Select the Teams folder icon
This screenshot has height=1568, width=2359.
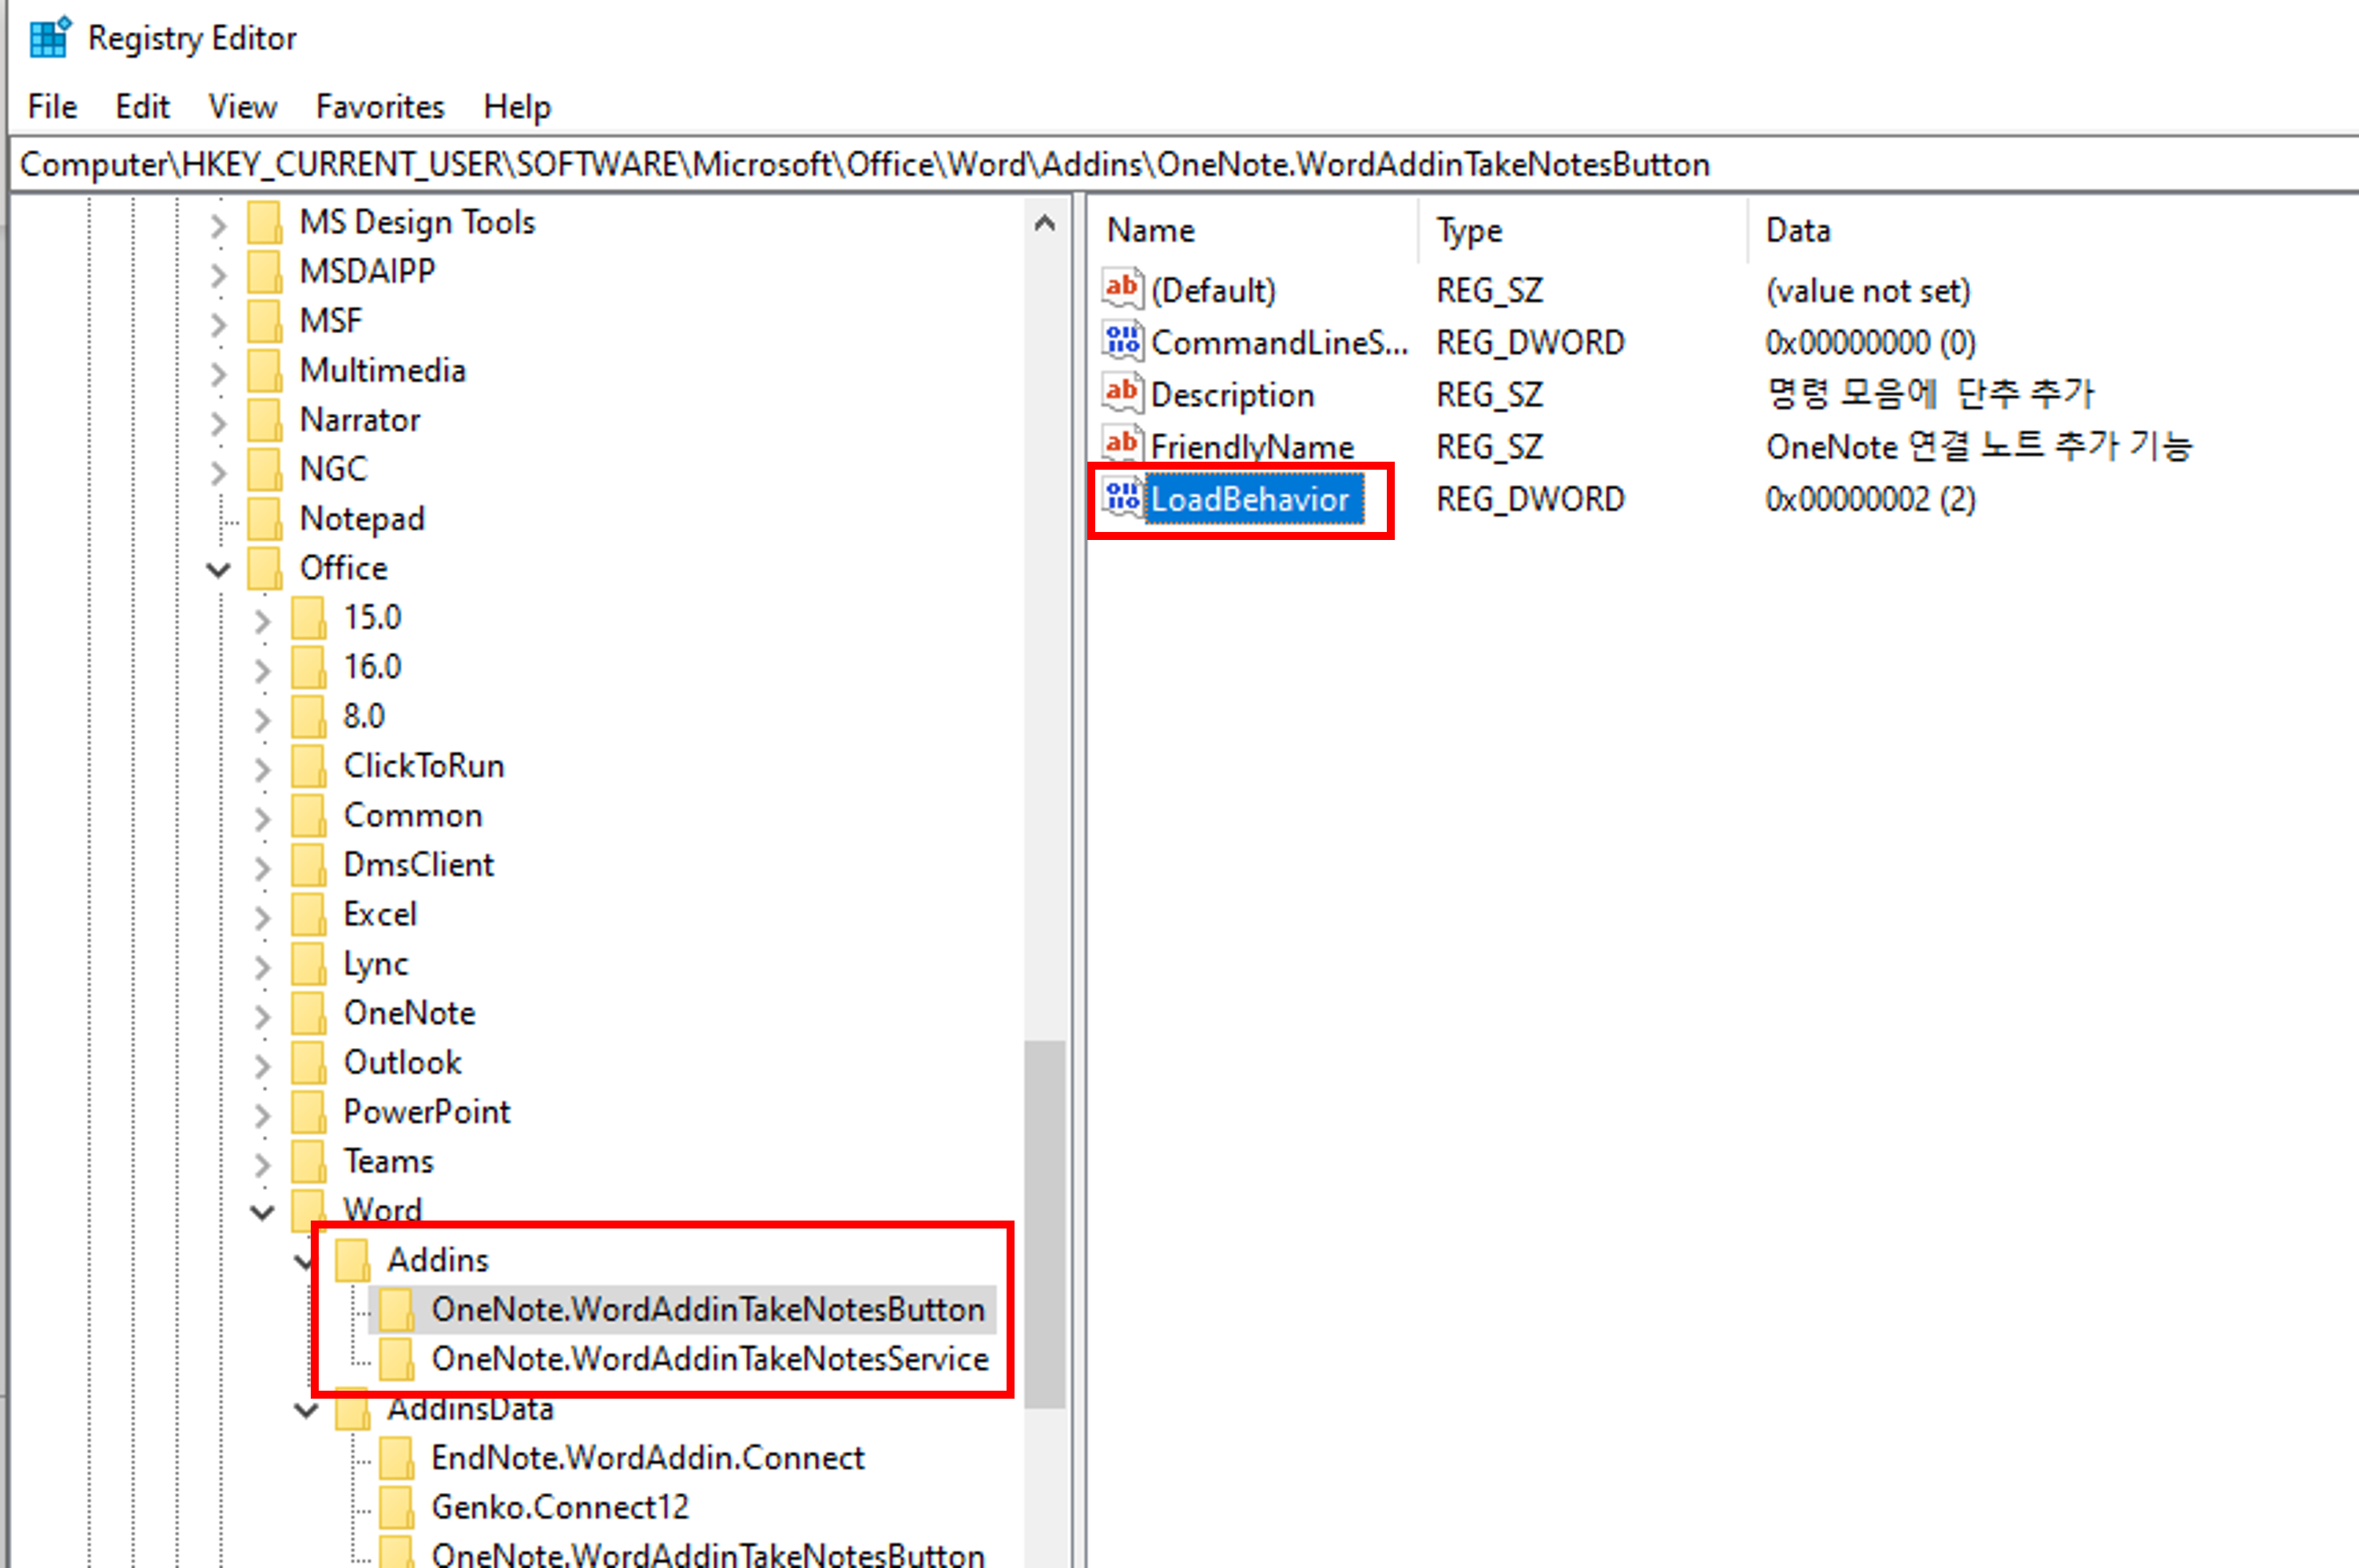click(308, 1162)
